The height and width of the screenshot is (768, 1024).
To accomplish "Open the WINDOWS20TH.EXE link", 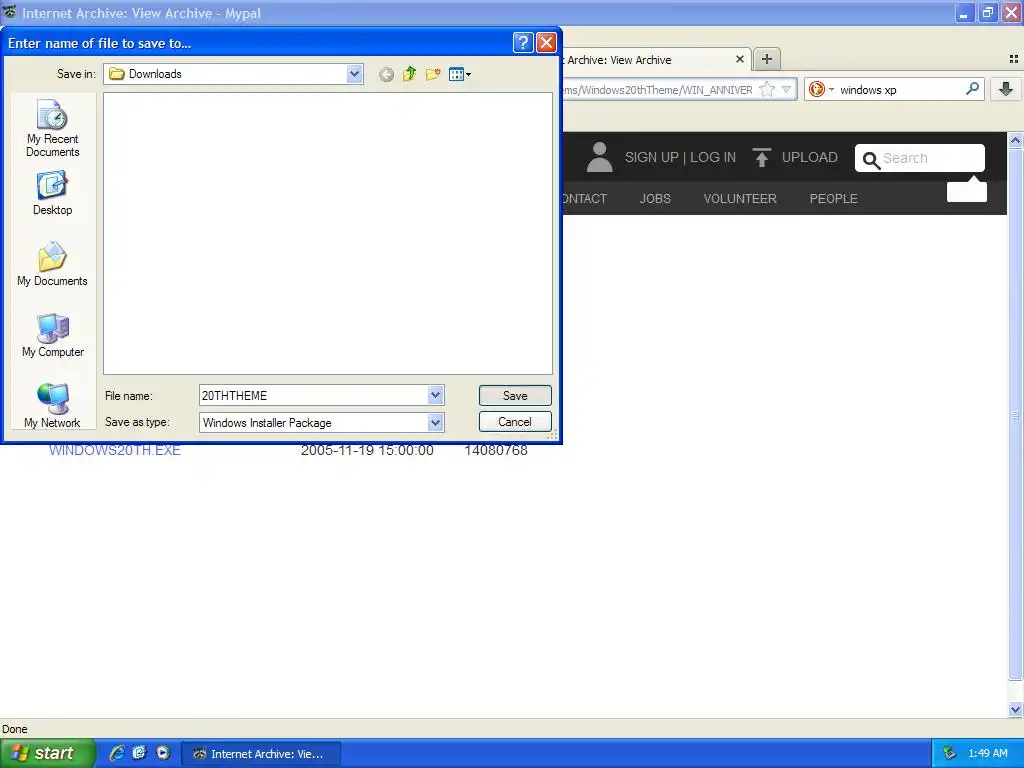I will click(x=115, y=450).
